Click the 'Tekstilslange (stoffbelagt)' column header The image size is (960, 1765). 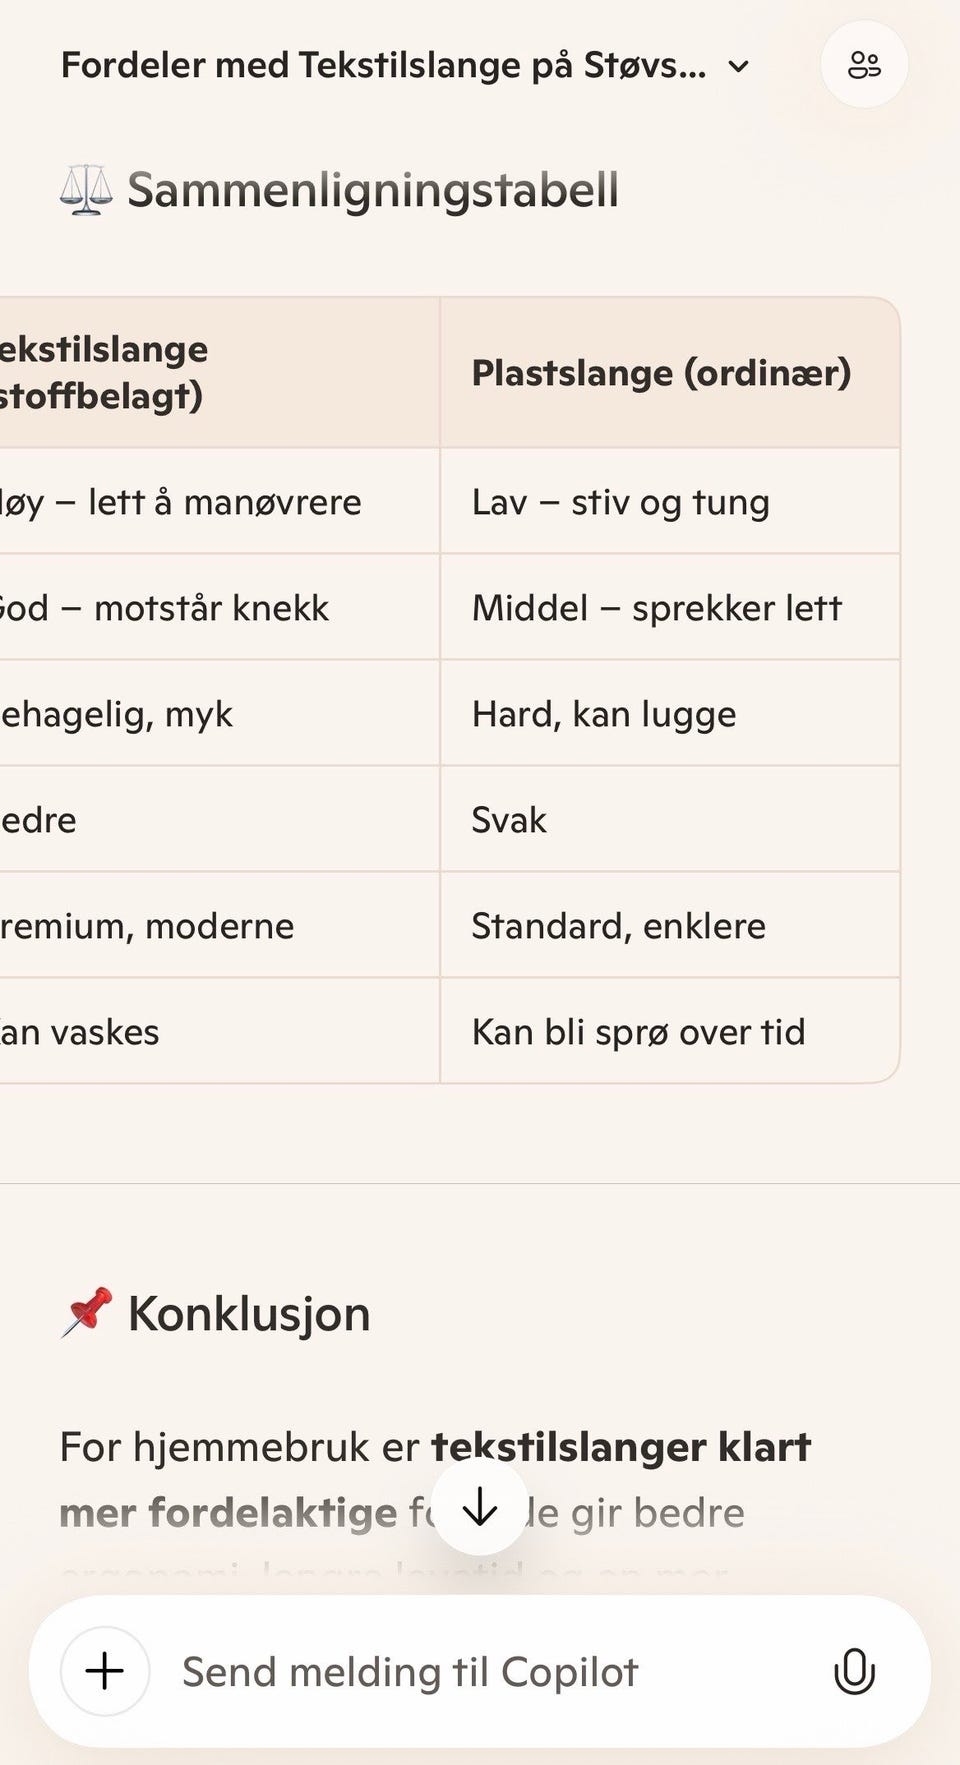click(105, 372)
